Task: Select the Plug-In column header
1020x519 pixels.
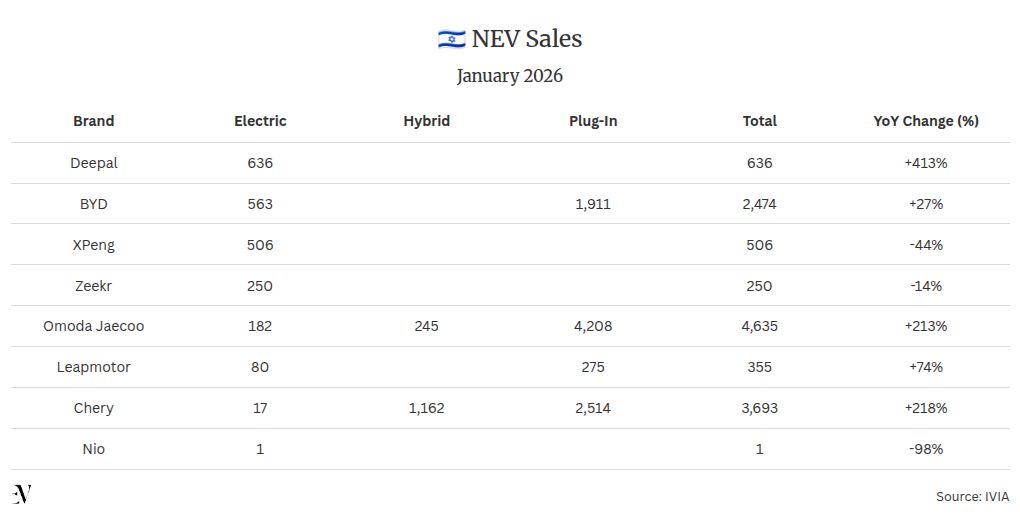Action: (593, 121)
